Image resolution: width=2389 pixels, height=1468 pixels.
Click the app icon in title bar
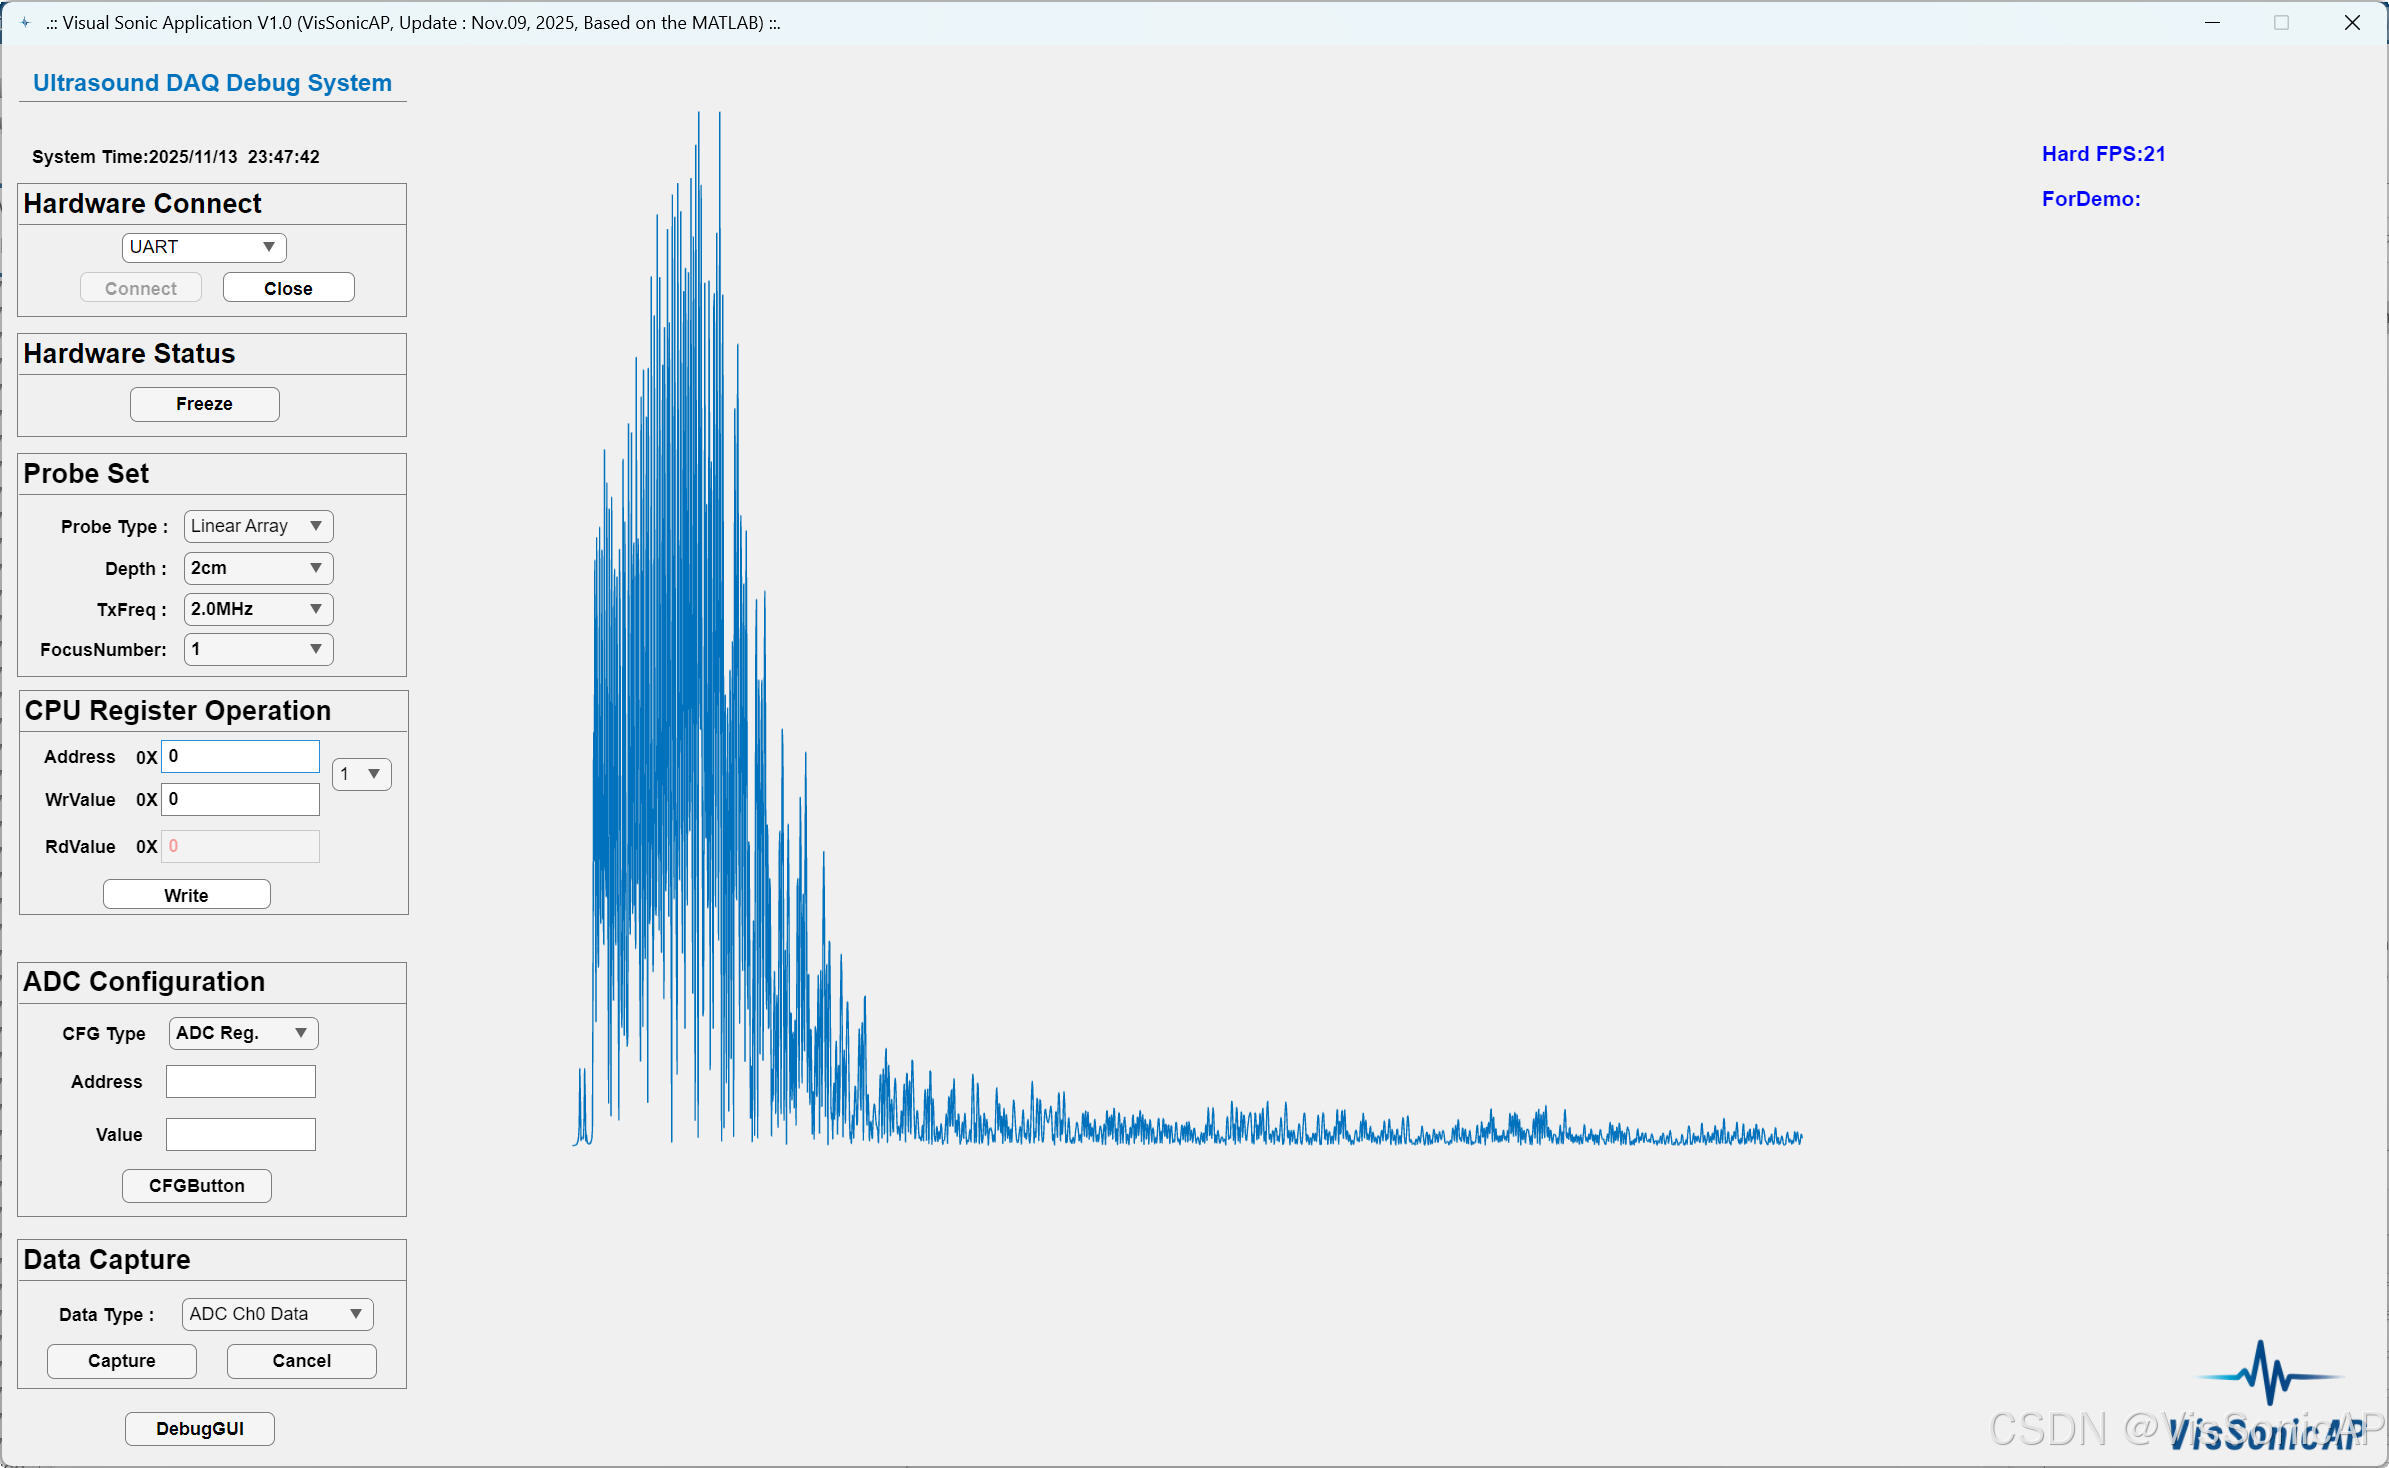click(25, 22)
